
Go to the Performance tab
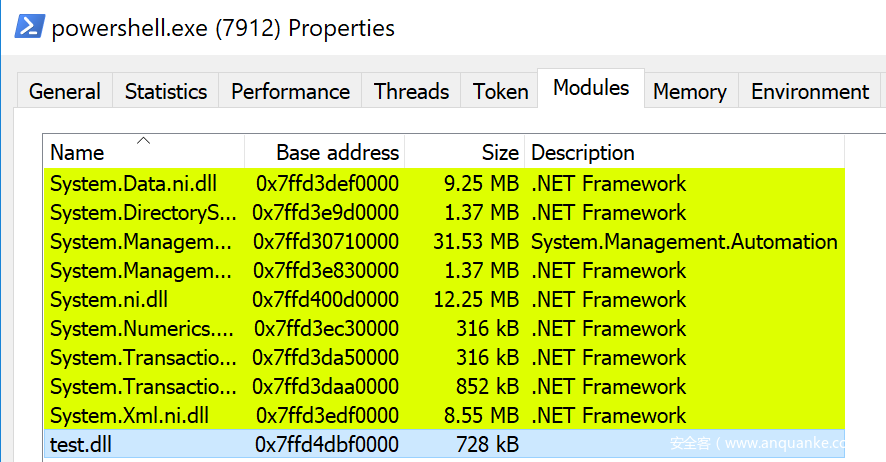click(x=290, y=92)
